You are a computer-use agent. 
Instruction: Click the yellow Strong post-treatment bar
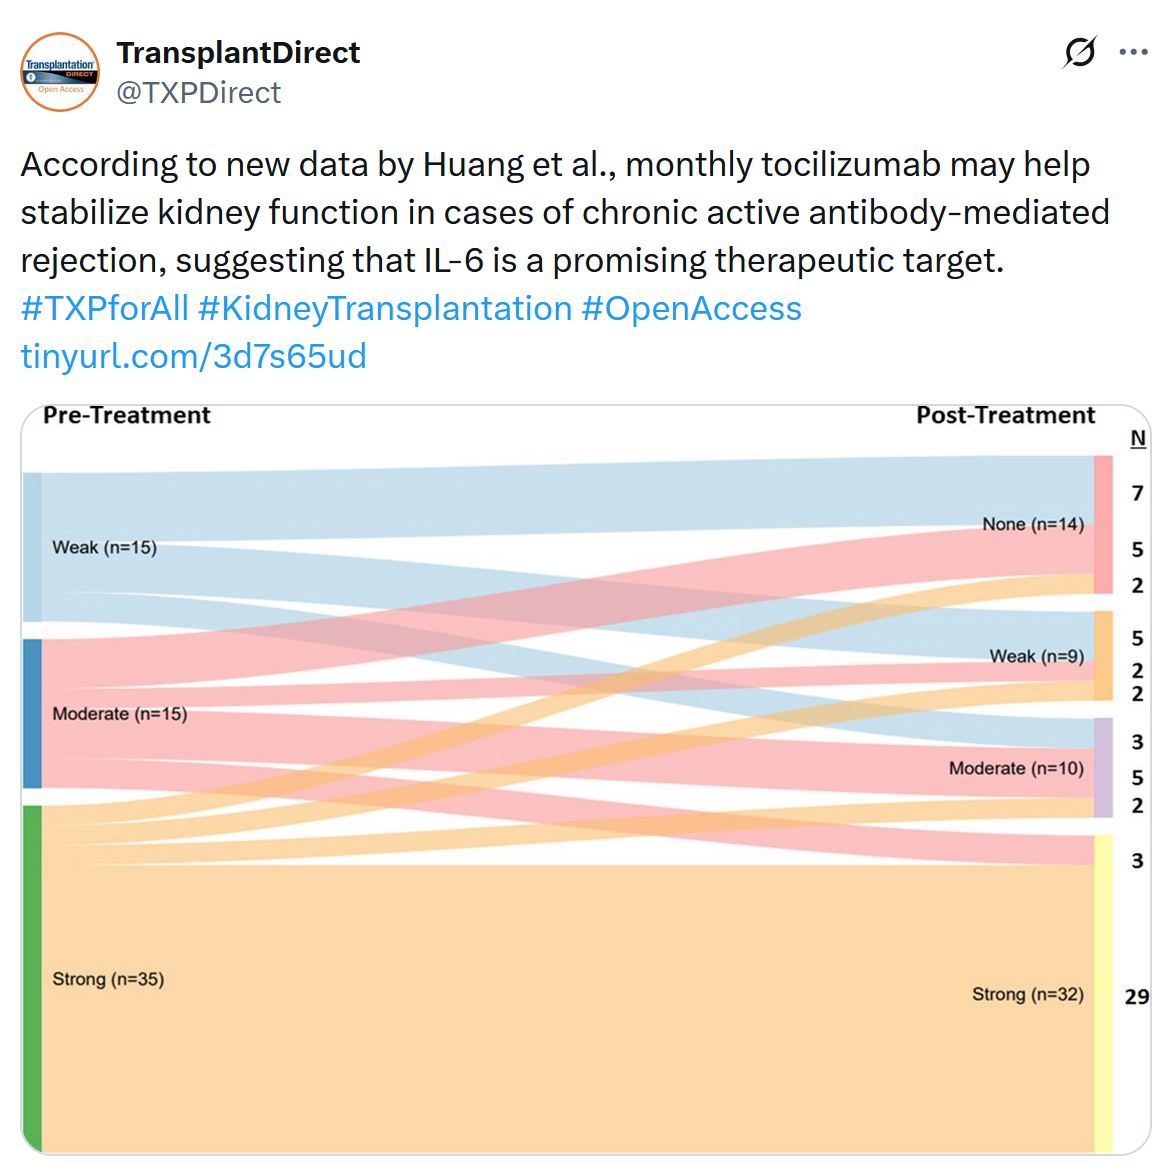[x=1103, y=993]
